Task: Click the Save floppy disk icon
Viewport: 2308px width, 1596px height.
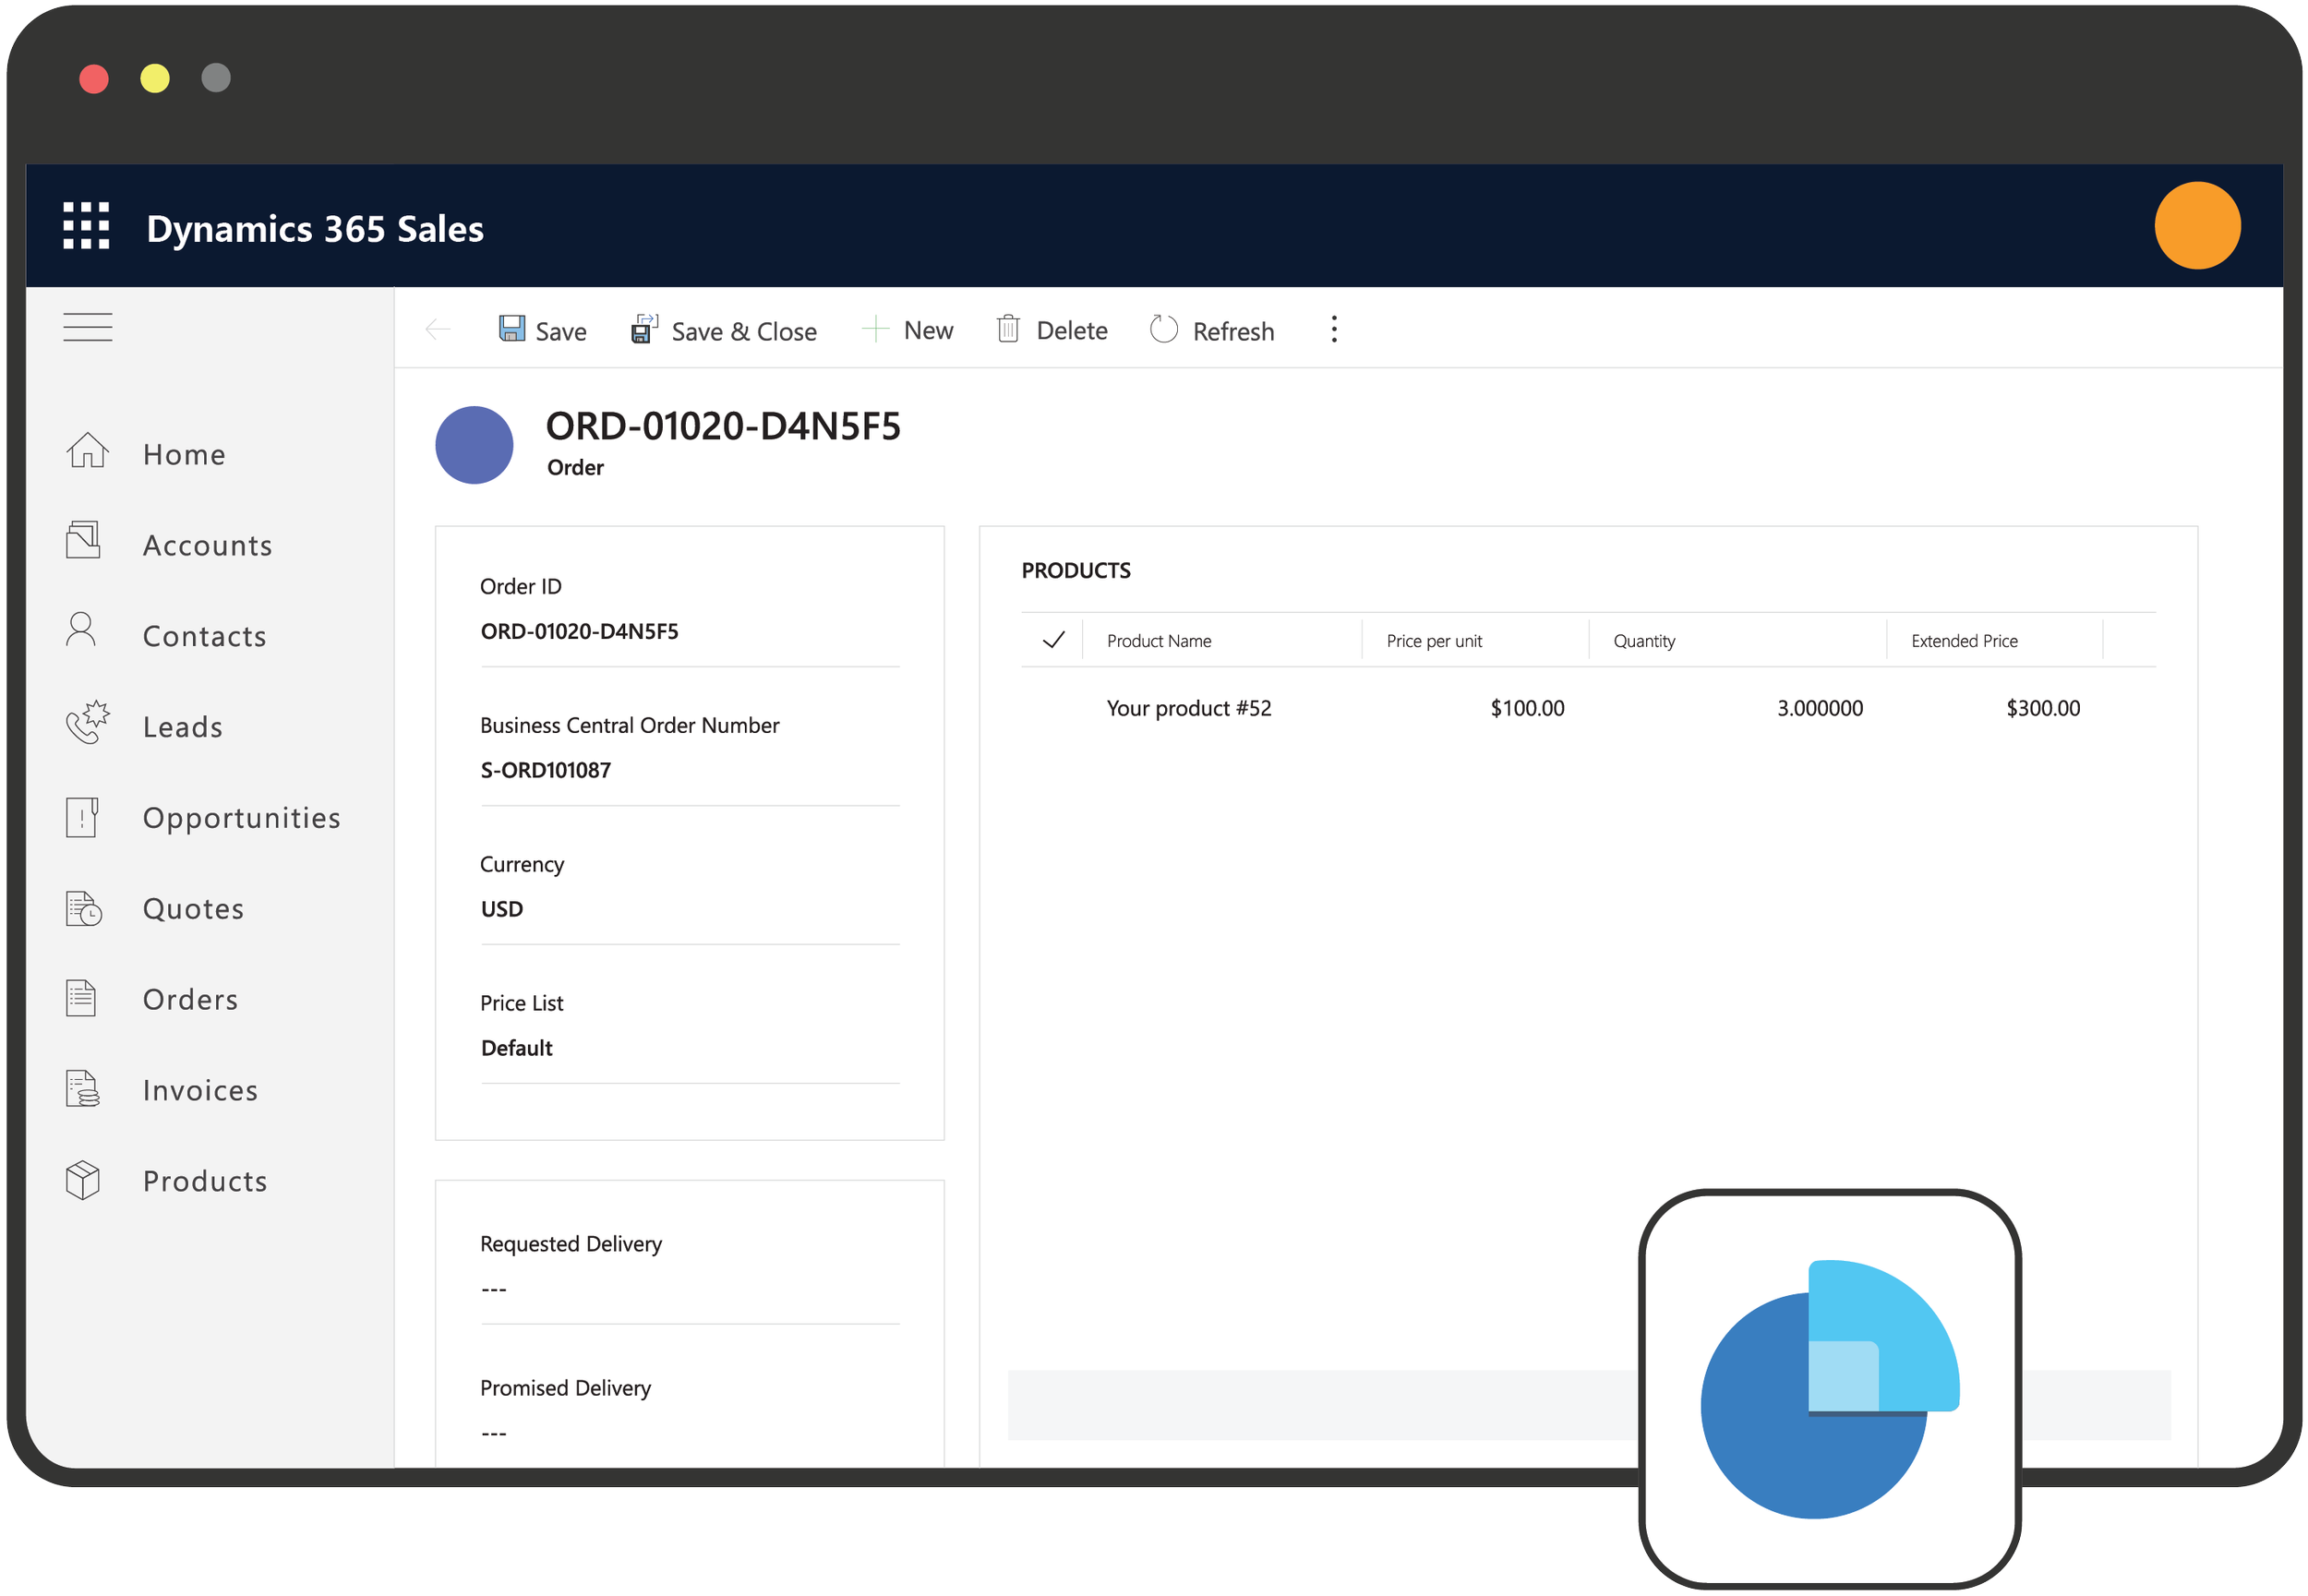Action: tap(512, 329)
